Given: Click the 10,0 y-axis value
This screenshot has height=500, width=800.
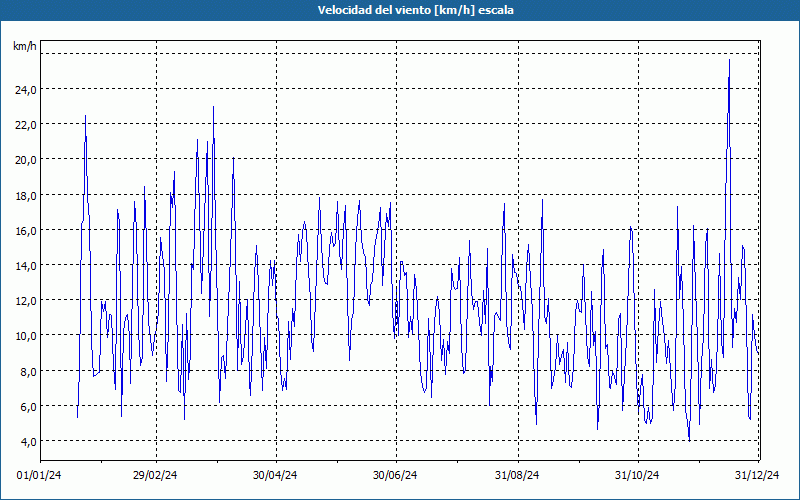Looking at the screenshot, I should coord(26,336).
